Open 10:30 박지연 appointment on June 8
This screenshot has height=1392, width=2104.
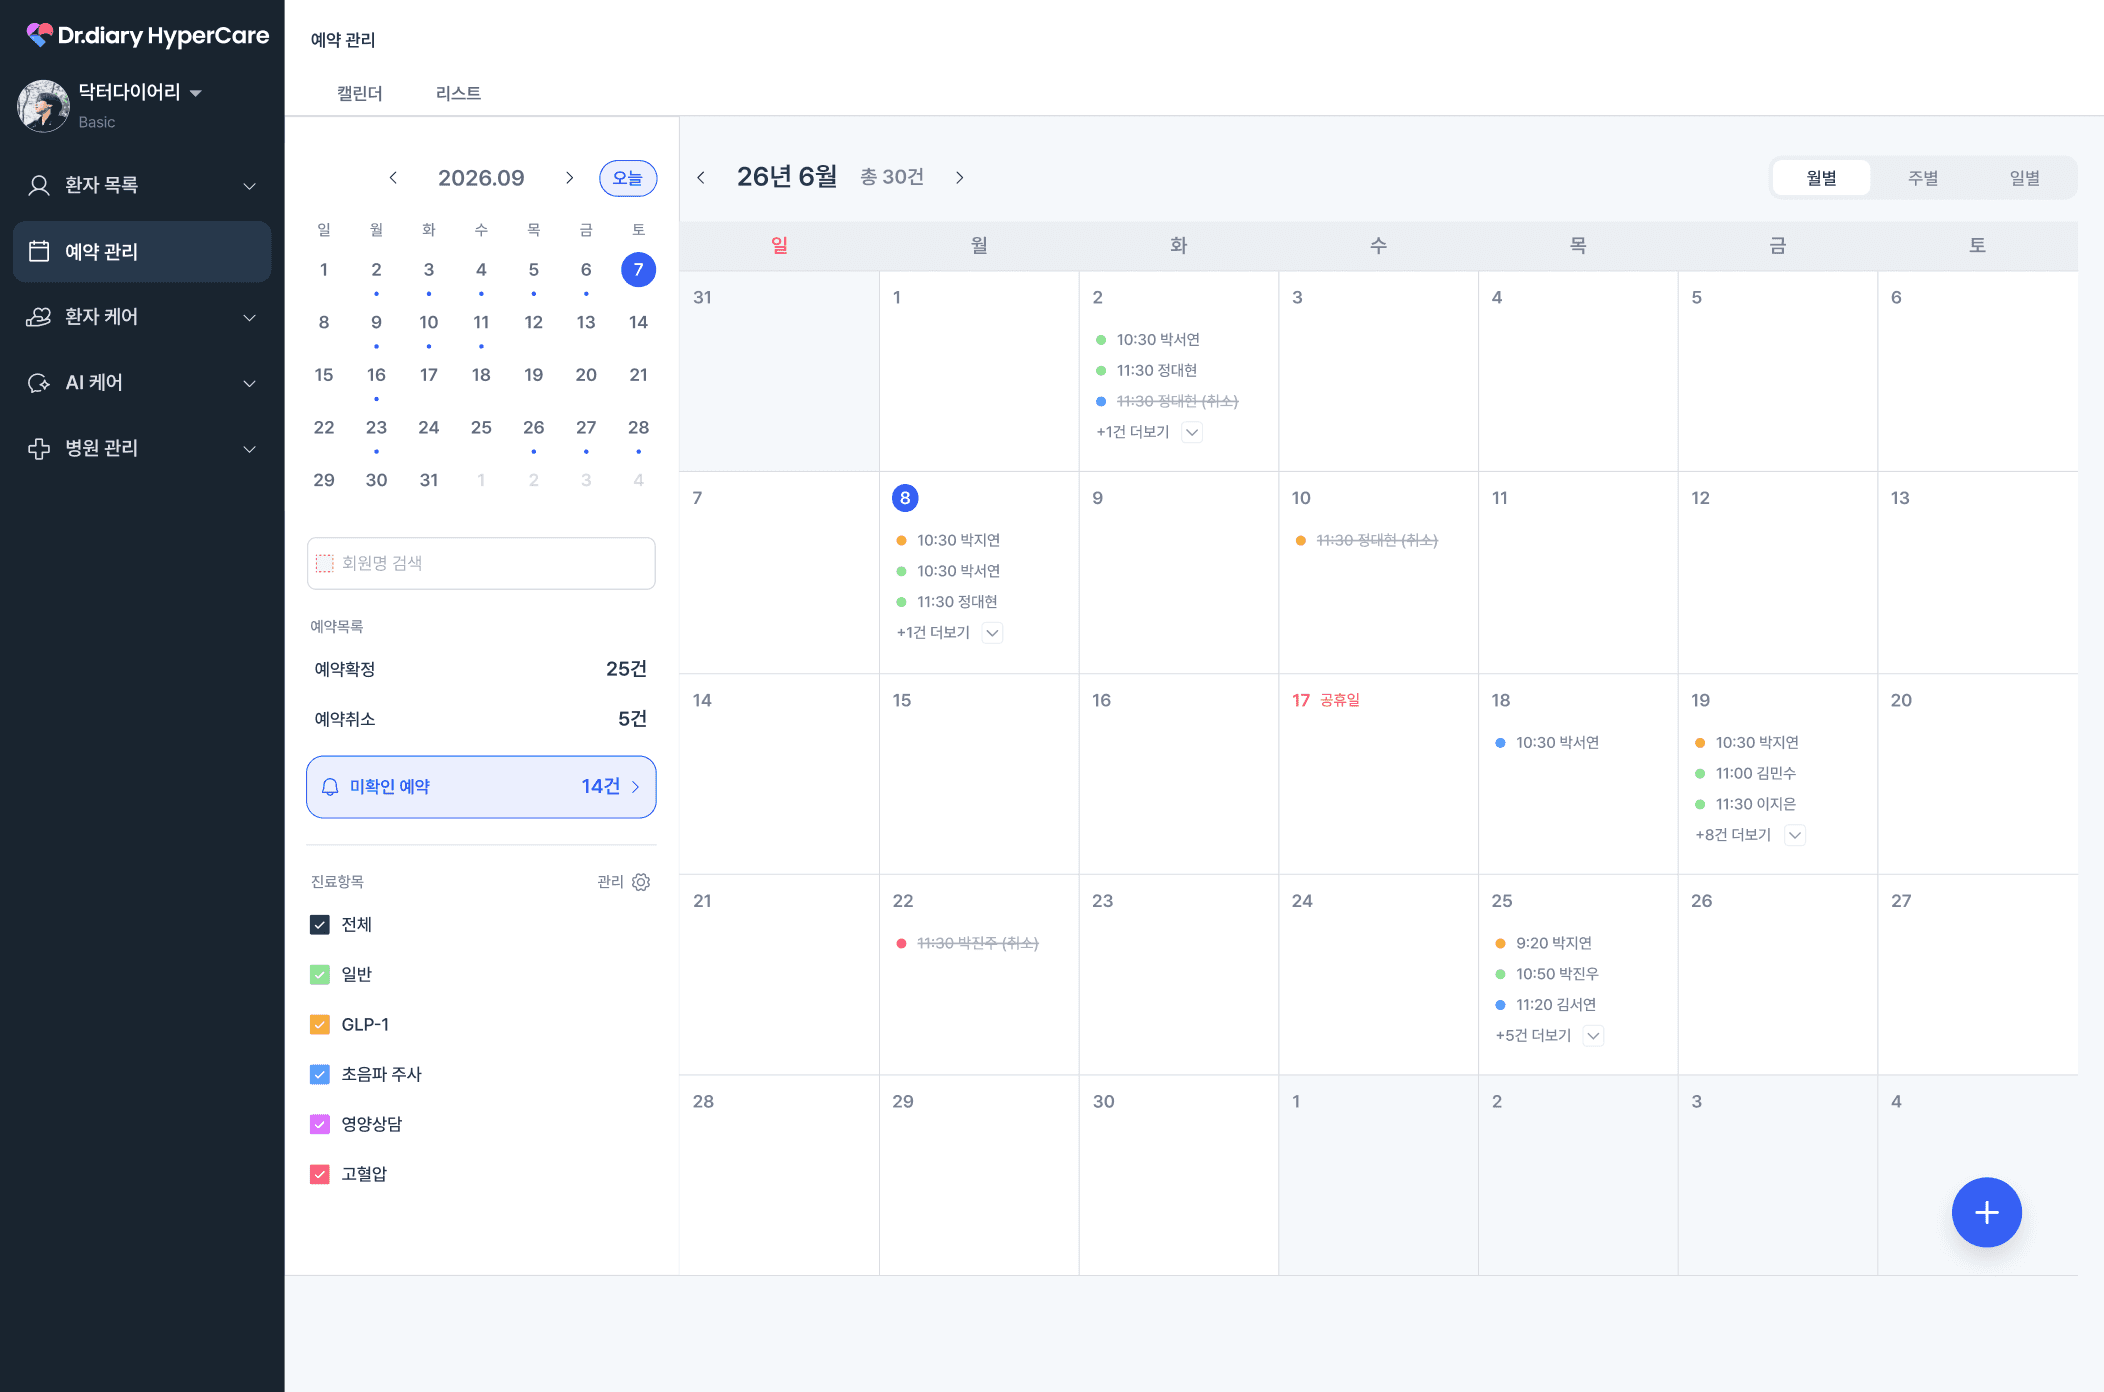point(948,540)
